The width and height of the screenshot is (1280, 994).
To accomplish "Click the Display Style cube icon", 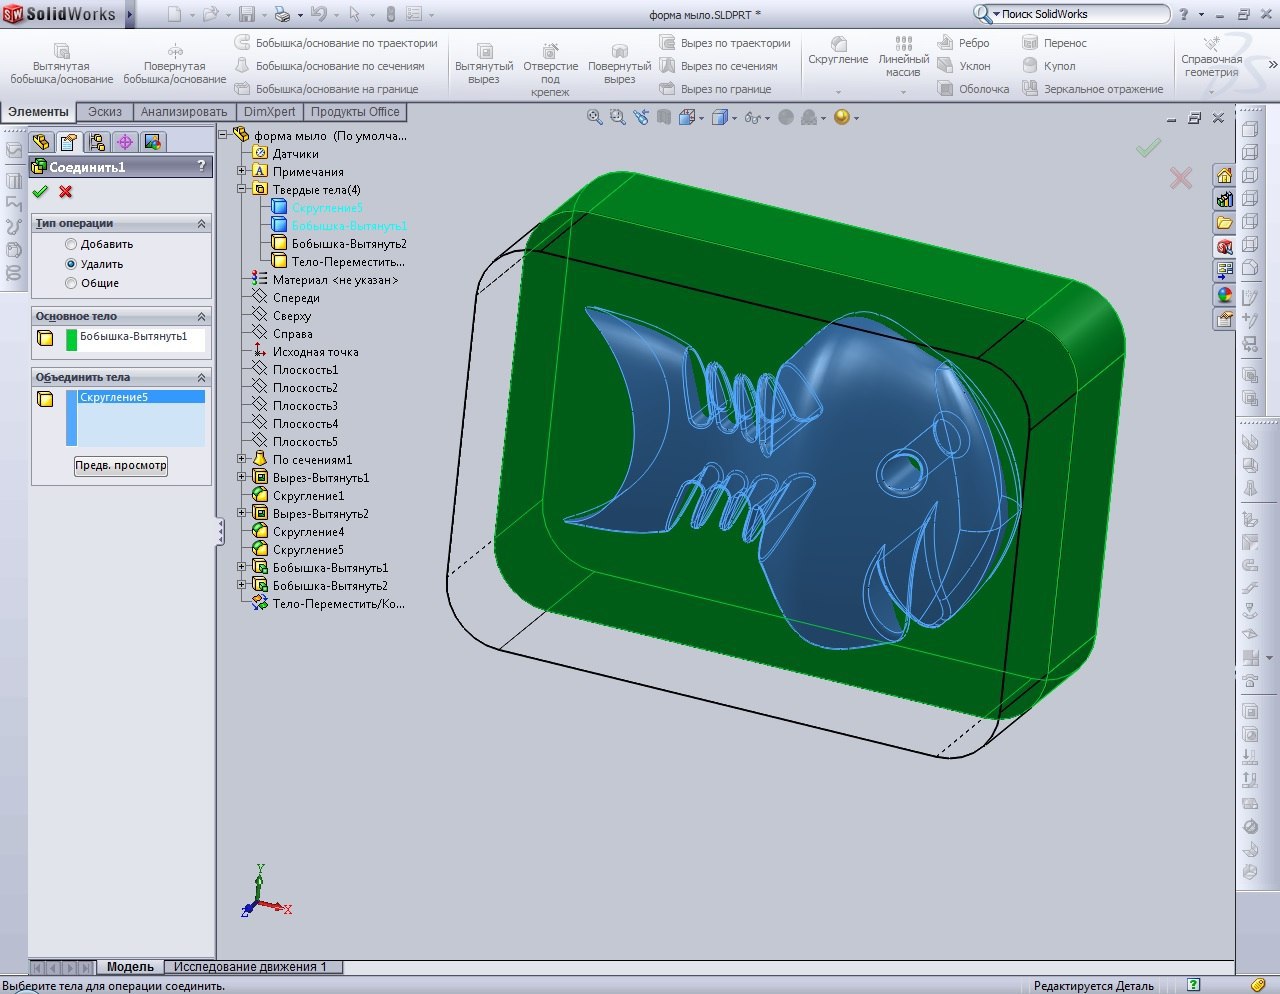I will click(721, 117).
